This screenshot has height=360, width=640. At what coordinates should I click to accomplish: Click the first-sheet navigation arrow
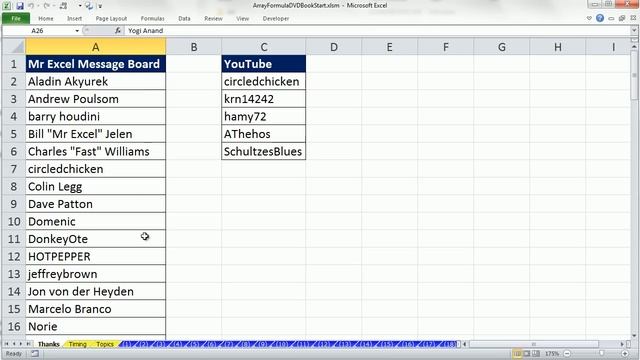(7, 344)
